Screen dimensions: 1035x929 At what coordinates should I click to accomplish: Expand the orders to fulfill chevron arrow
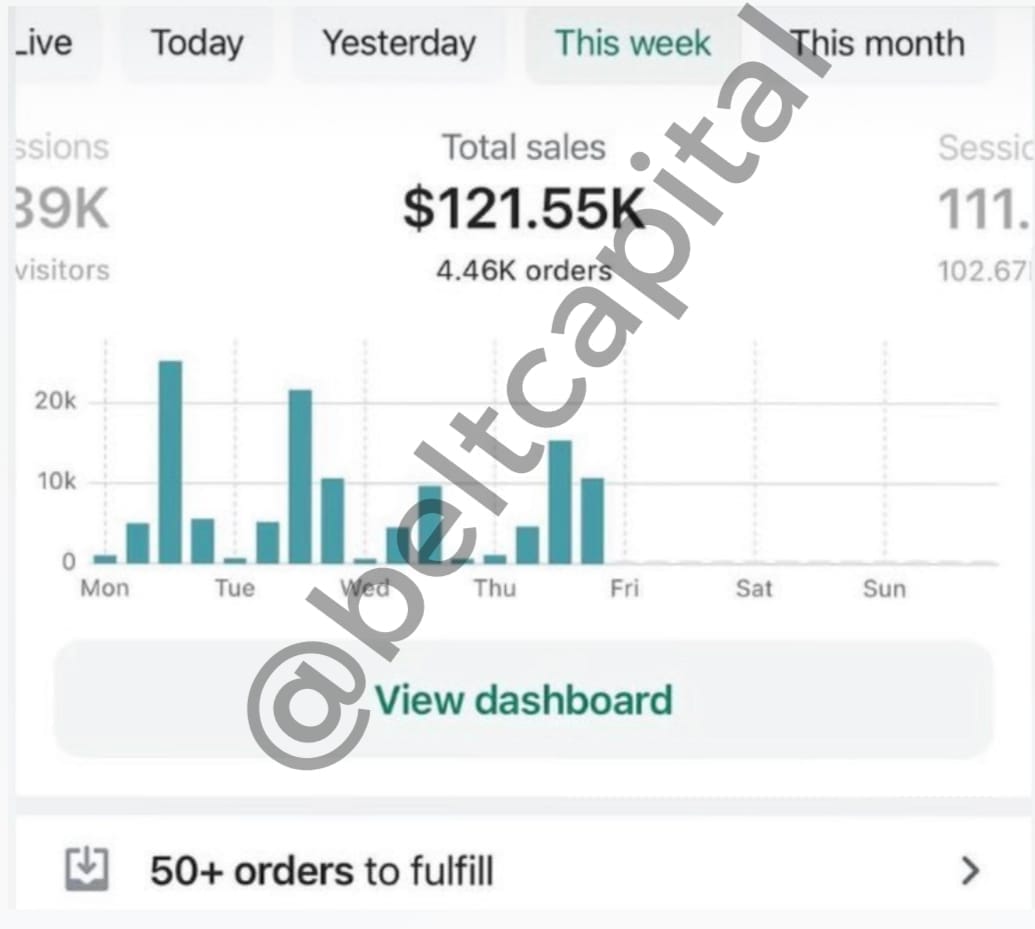pos(970,870)
